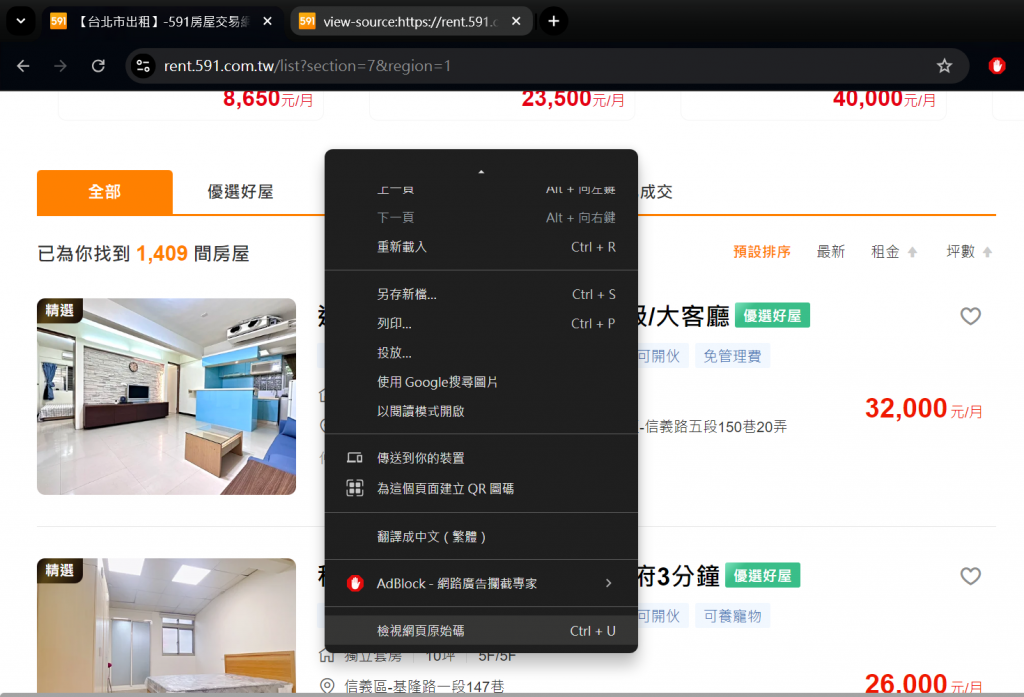Open the site information icon in address bar

click(x=143, y=66)
